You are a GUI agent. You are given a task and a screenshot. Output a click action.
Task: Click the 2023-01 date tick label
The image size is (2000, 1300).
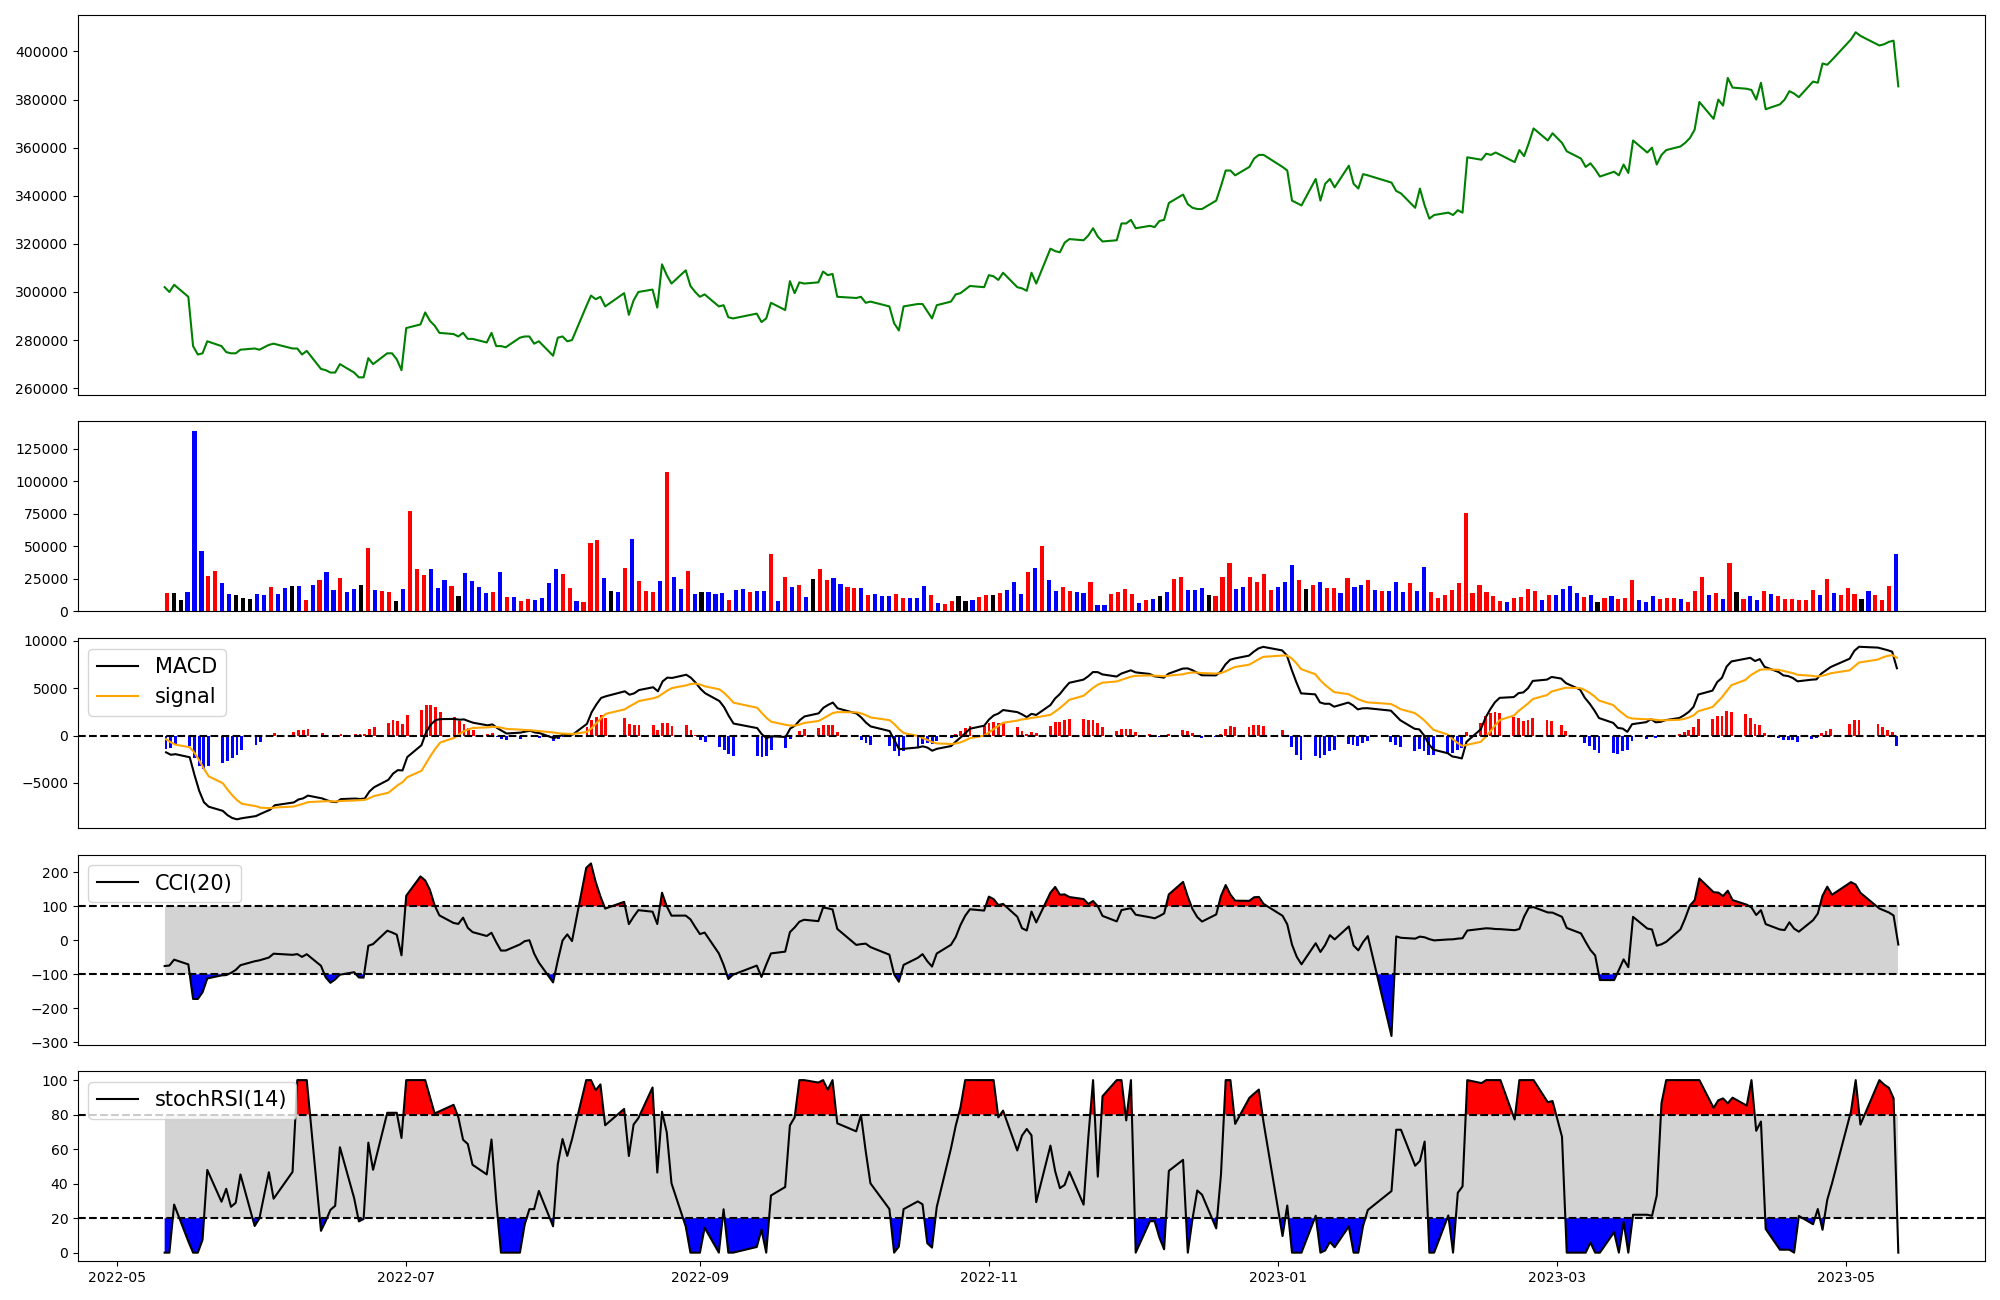tap(1278, 1277)
